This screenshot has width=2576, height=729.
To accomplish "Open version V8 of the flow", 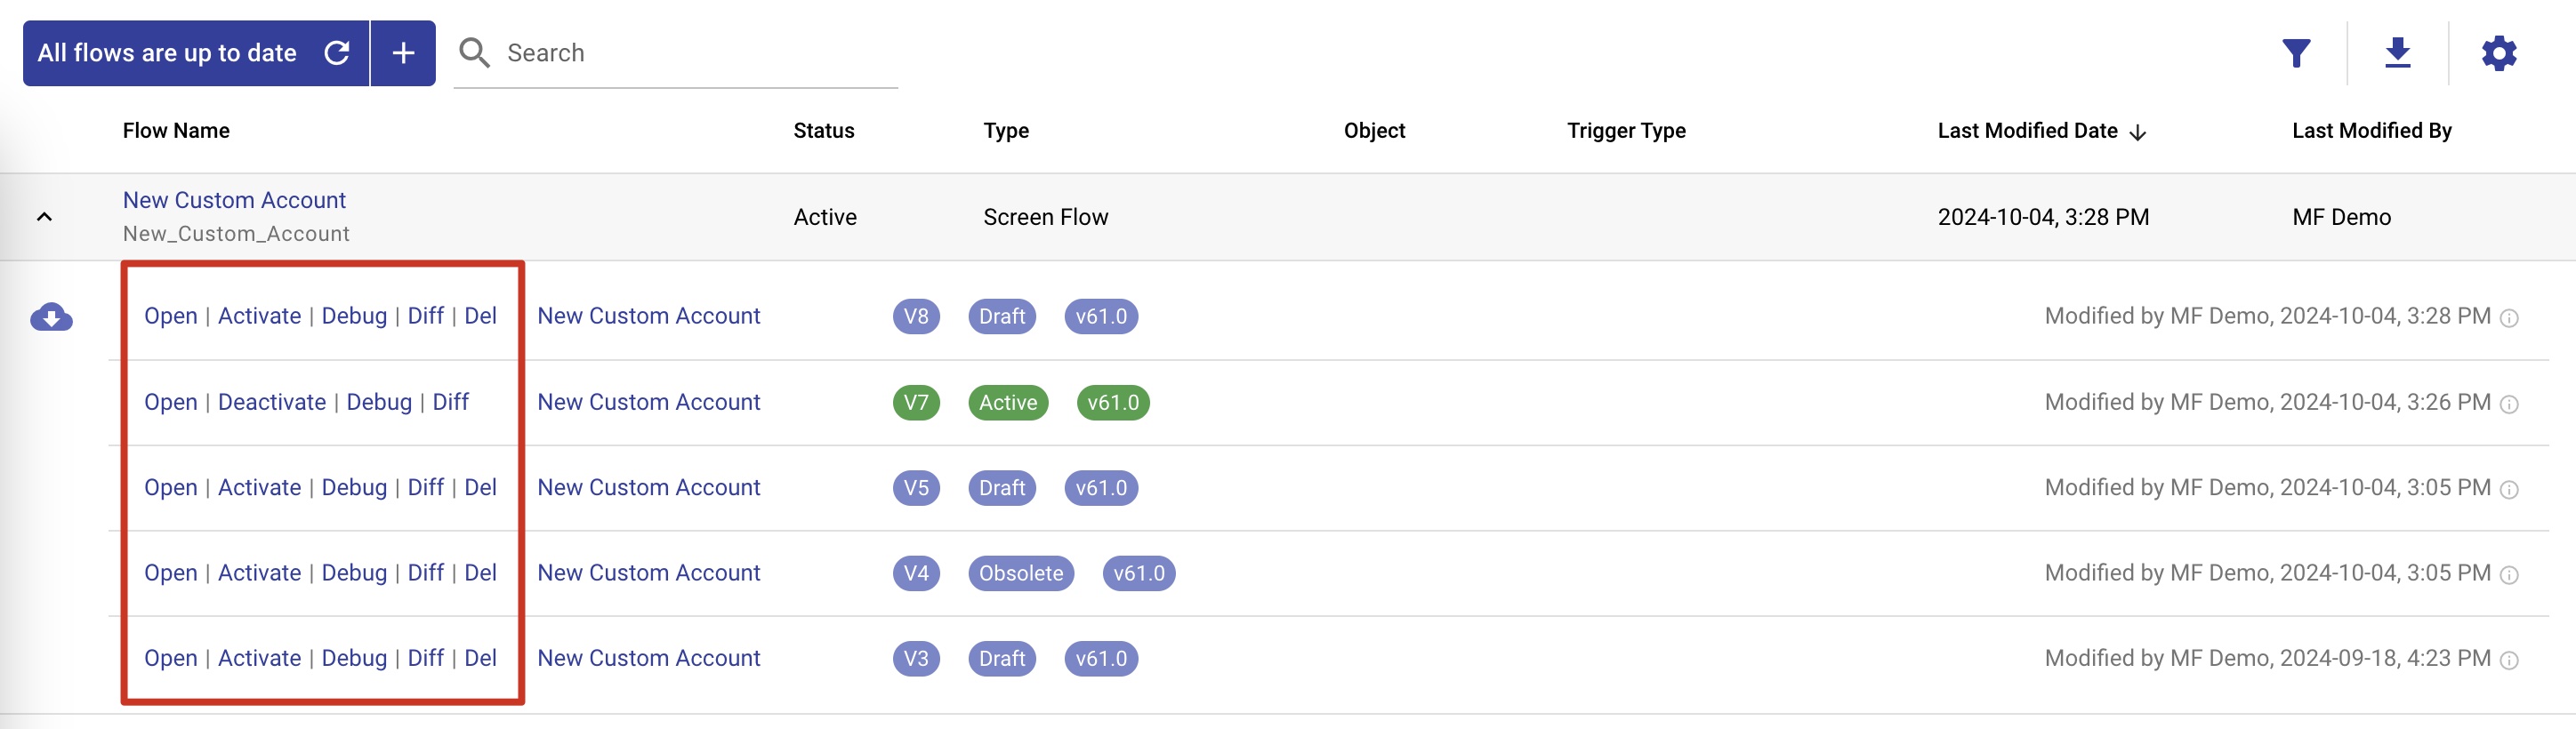I will [171, 316].
